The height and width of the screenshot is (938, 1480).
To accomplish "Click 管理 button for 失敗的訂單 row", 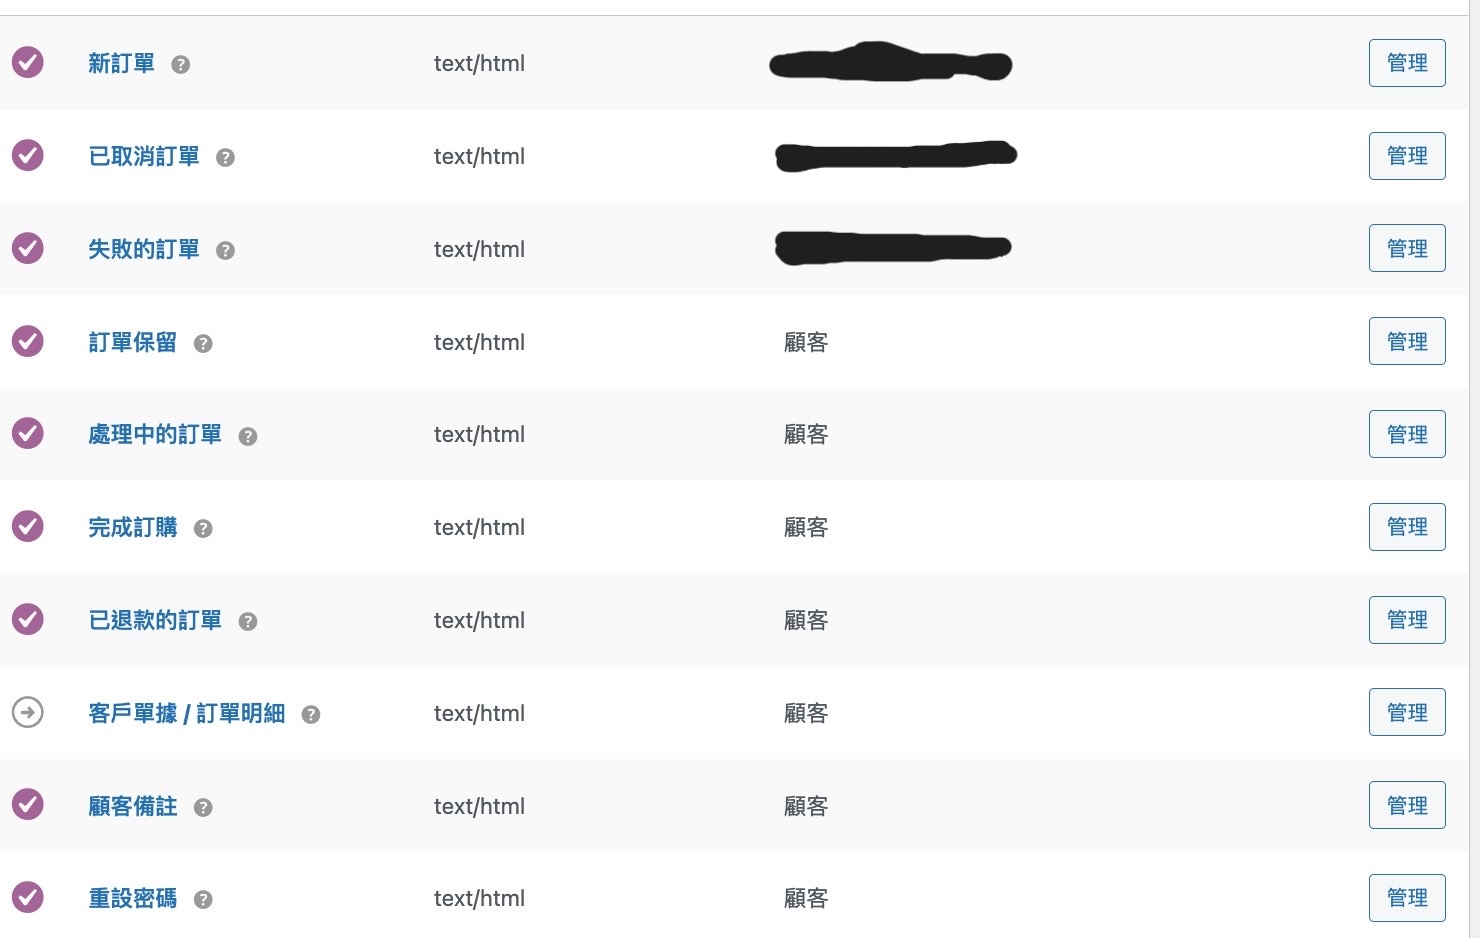I will (x=1406, y=249).
